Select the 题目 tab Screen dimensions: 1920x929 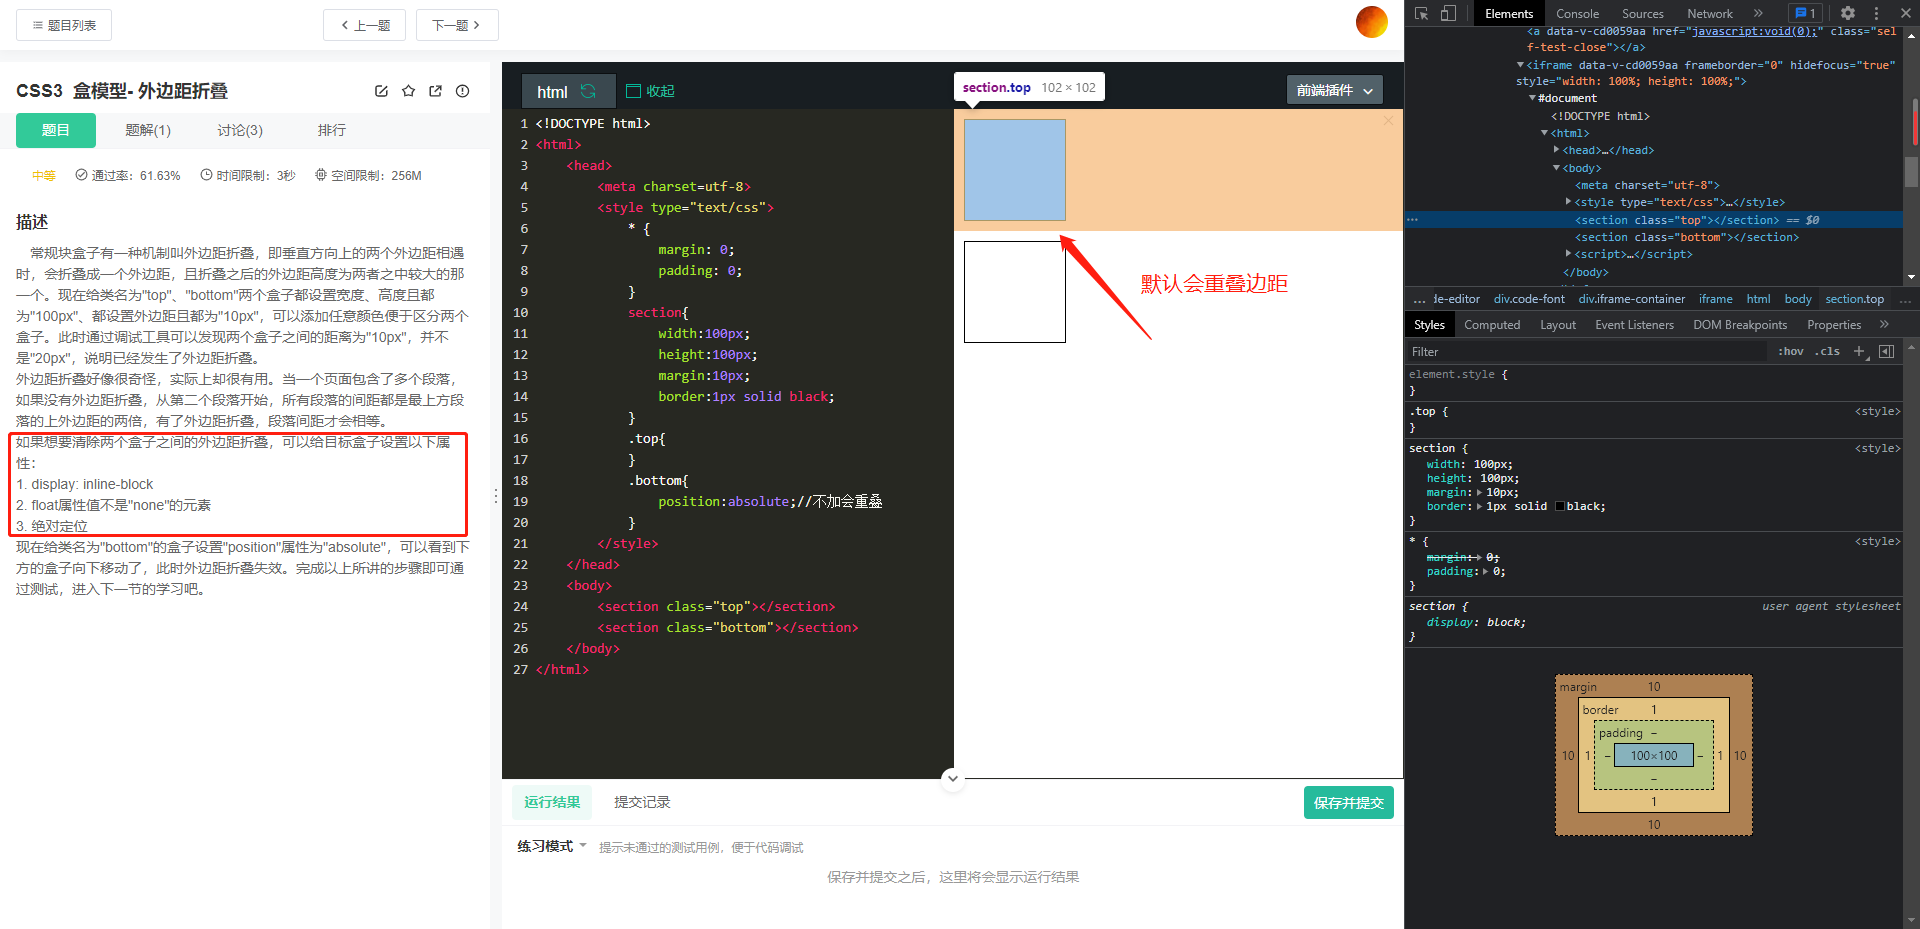pos(56,130)
